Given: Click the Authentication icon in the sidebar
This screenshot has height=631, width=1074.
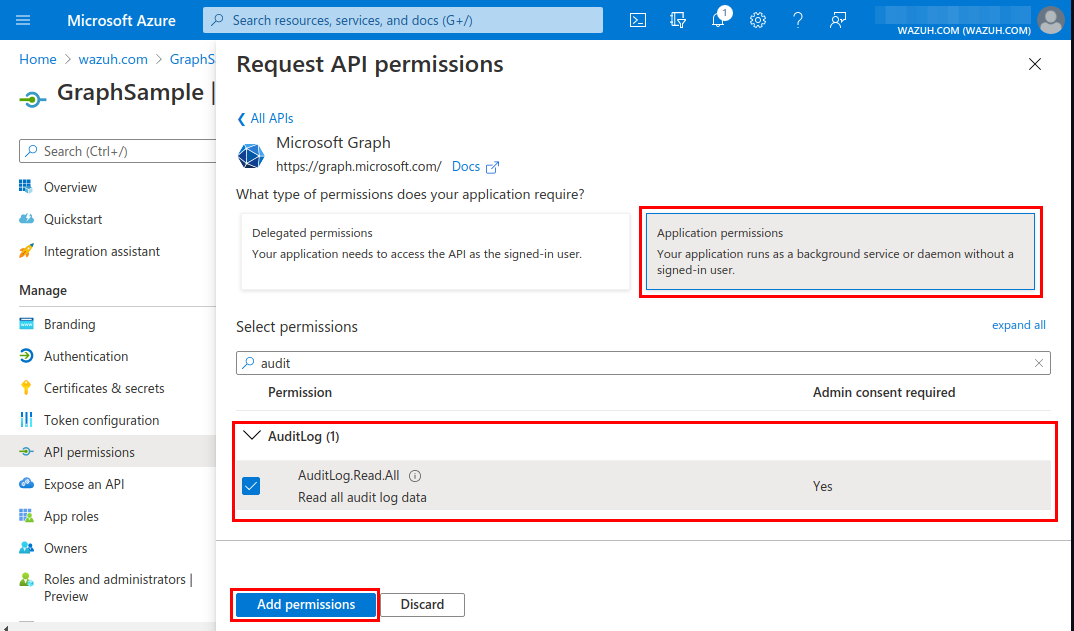Looking at the screenshot, I should tap(26, 356).
